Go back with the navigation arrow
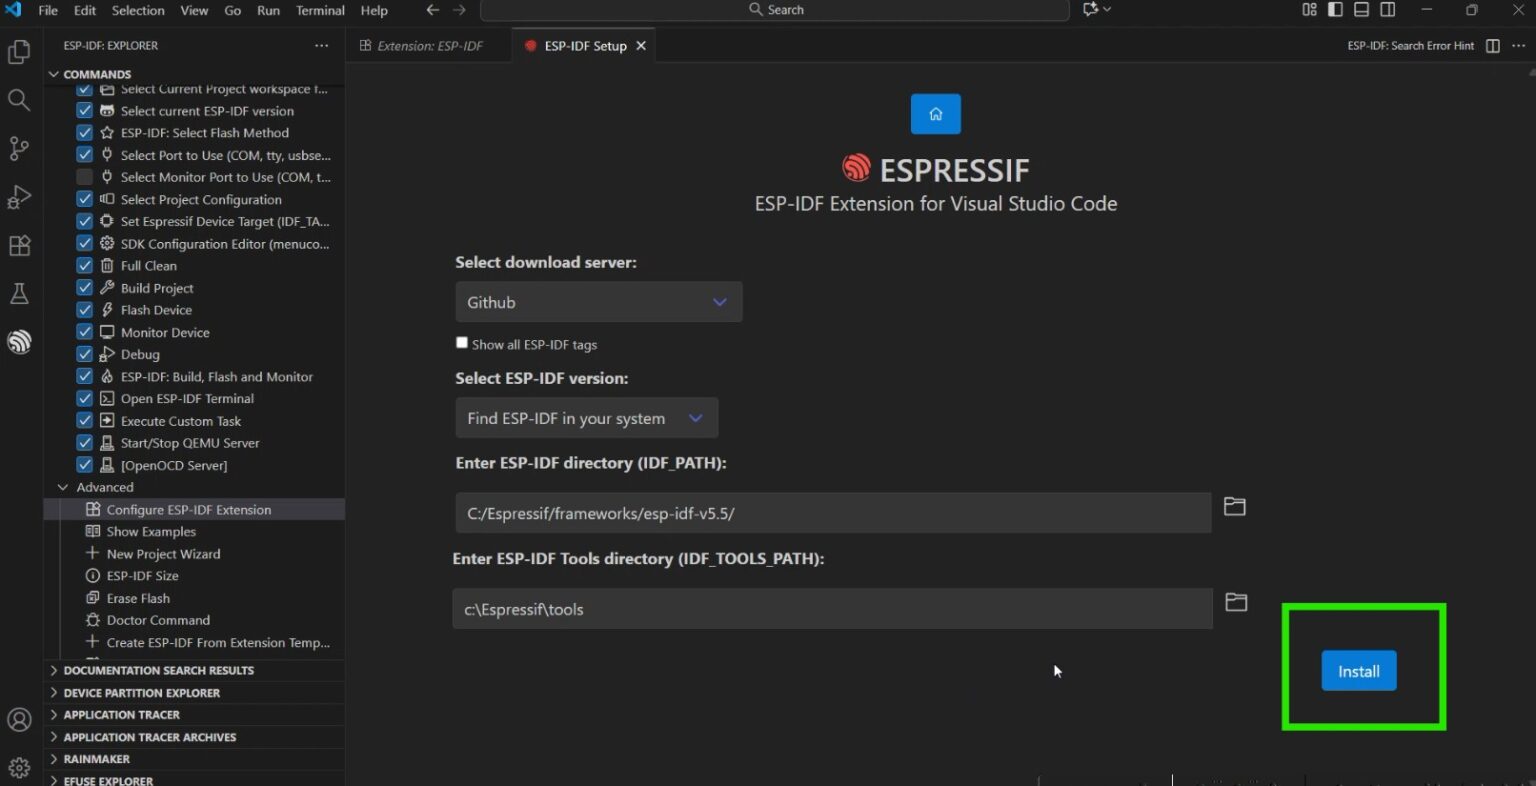 pyautogui.click(x=432, y=10)
